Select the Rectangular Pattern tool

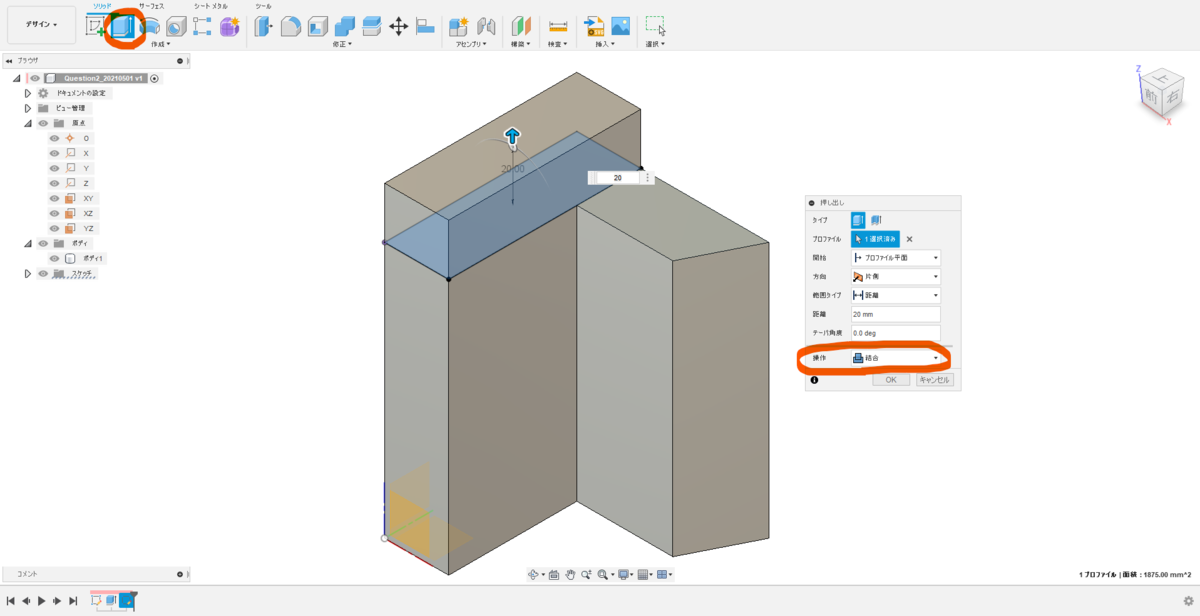[x=202, y=27]
